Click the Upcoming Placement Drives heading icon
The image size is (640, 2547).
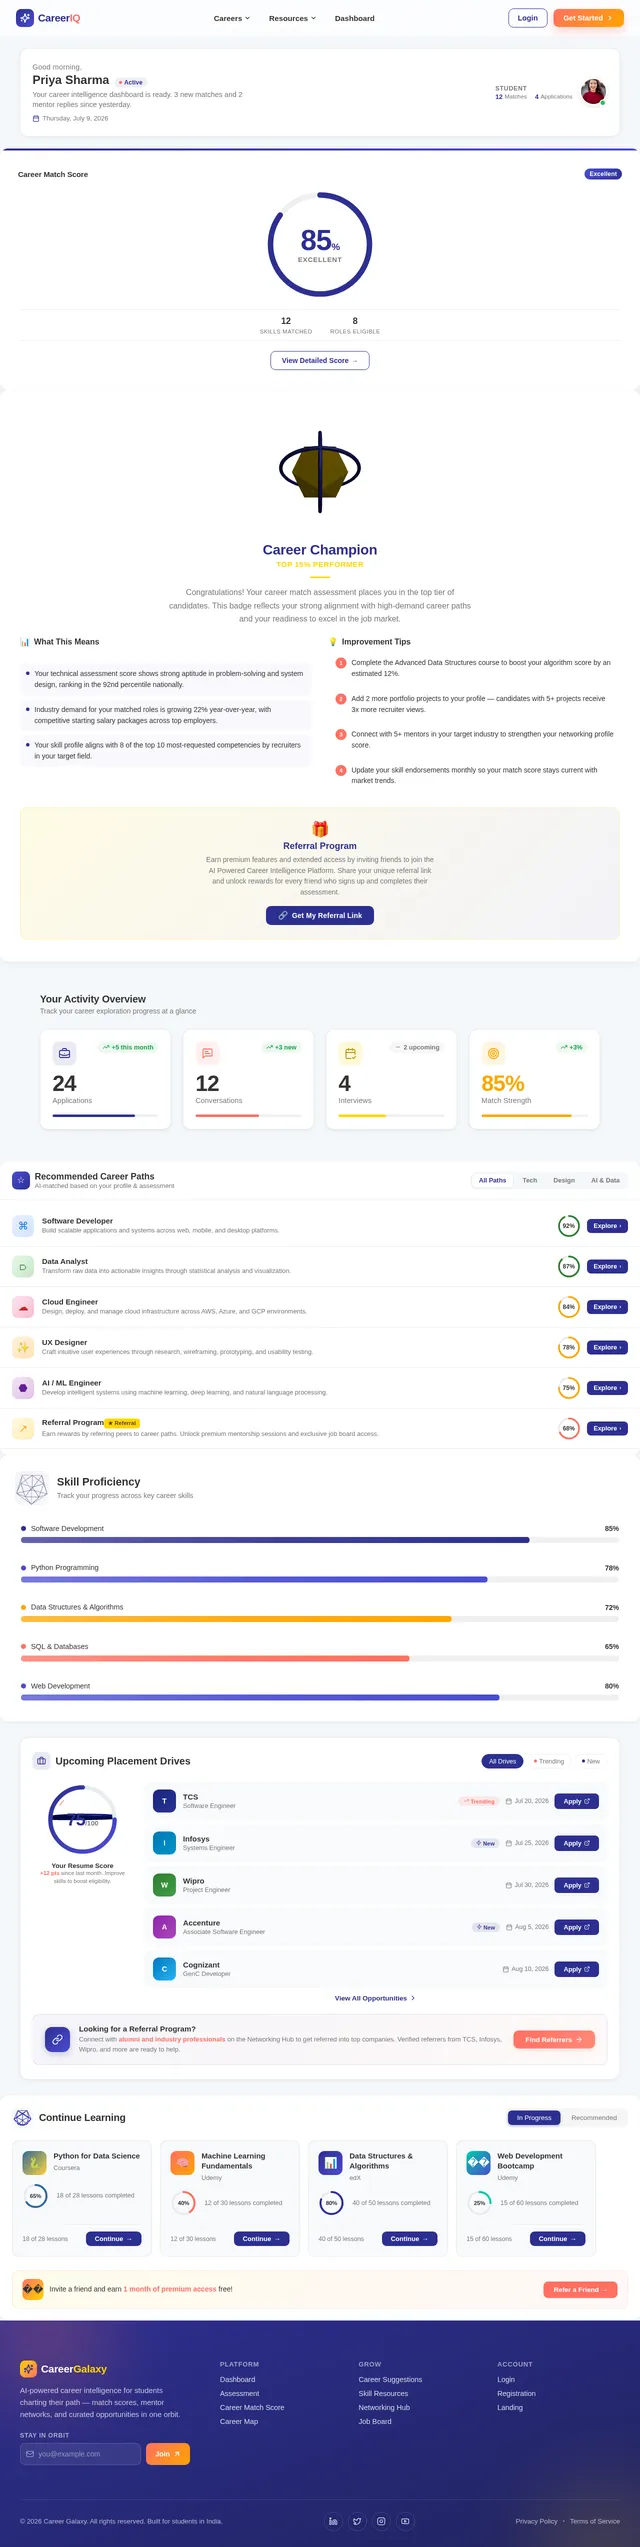41,1761
